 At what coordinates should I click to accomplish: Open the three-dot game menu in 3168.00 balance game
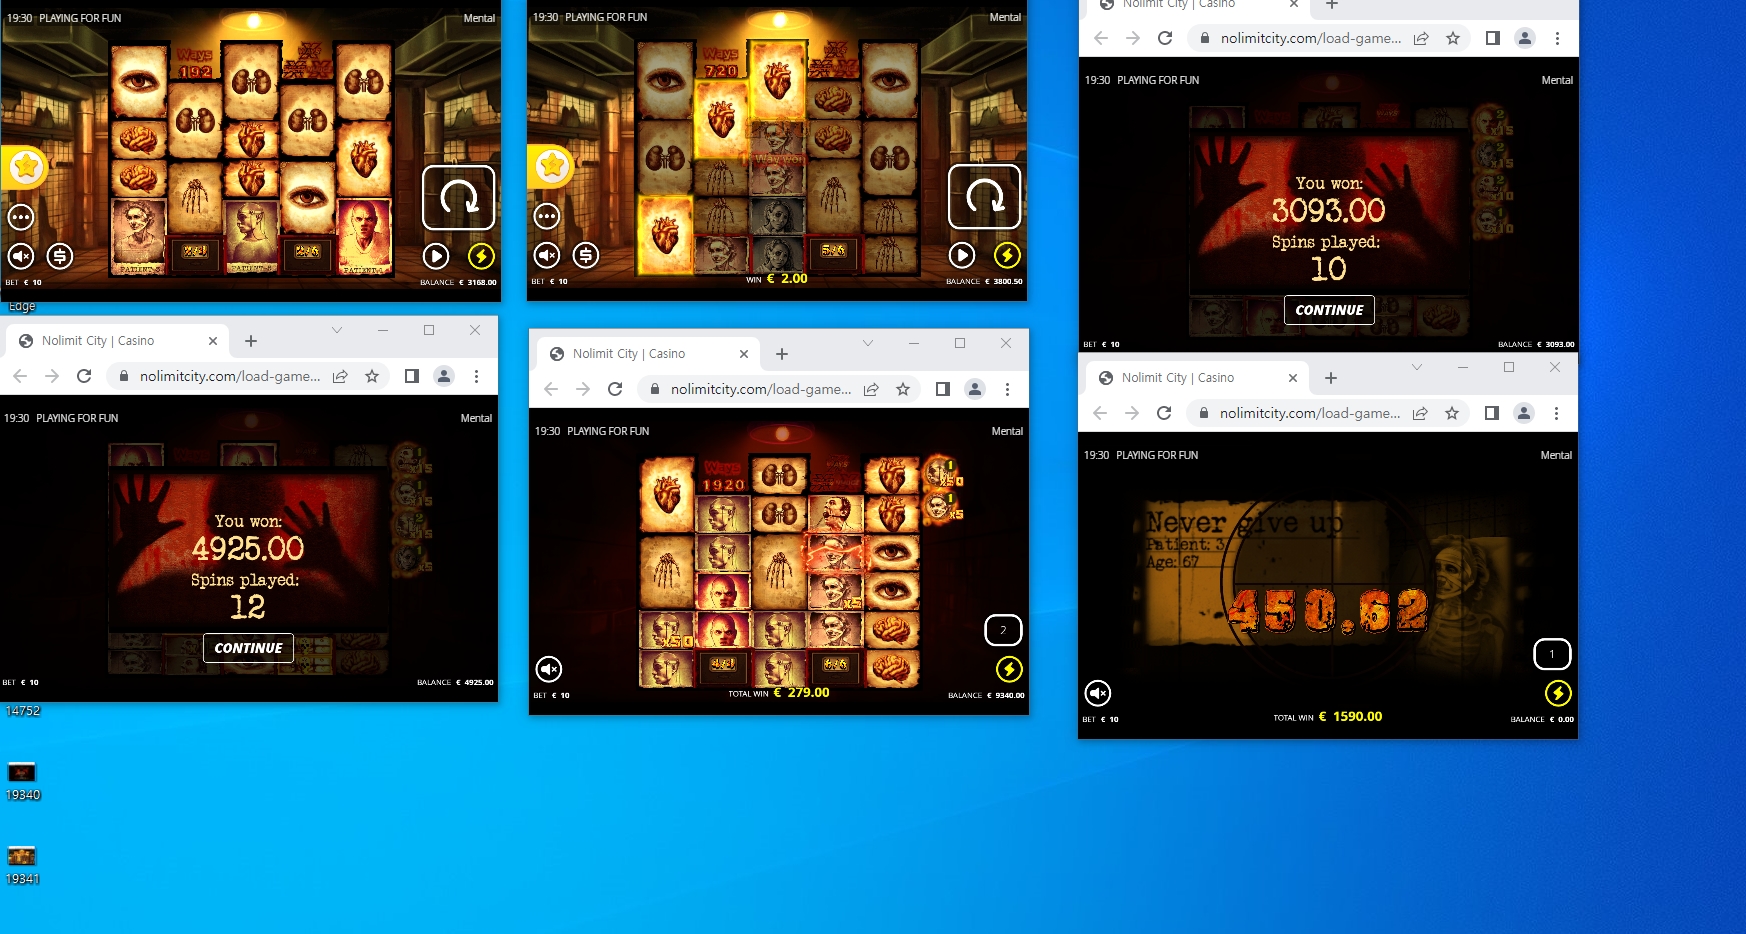click(x=21, y=217)
